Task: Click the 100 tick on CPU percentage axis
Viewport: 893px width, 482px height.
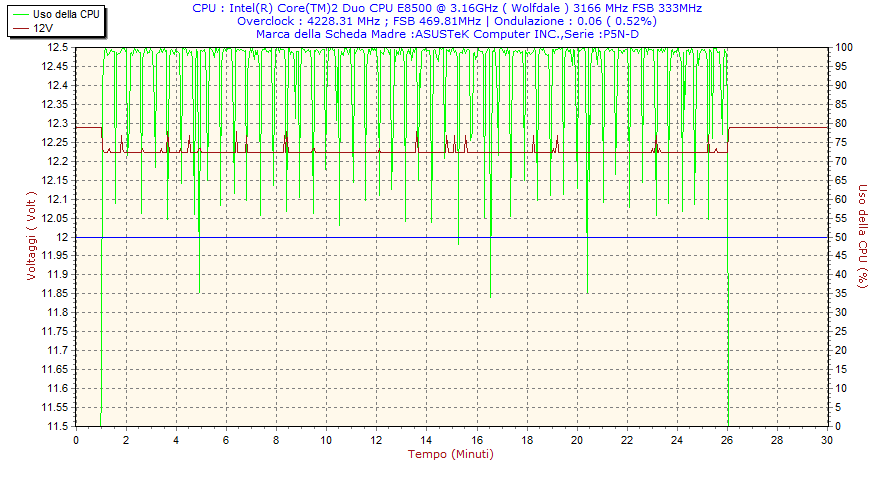Action: click(843, 48)
